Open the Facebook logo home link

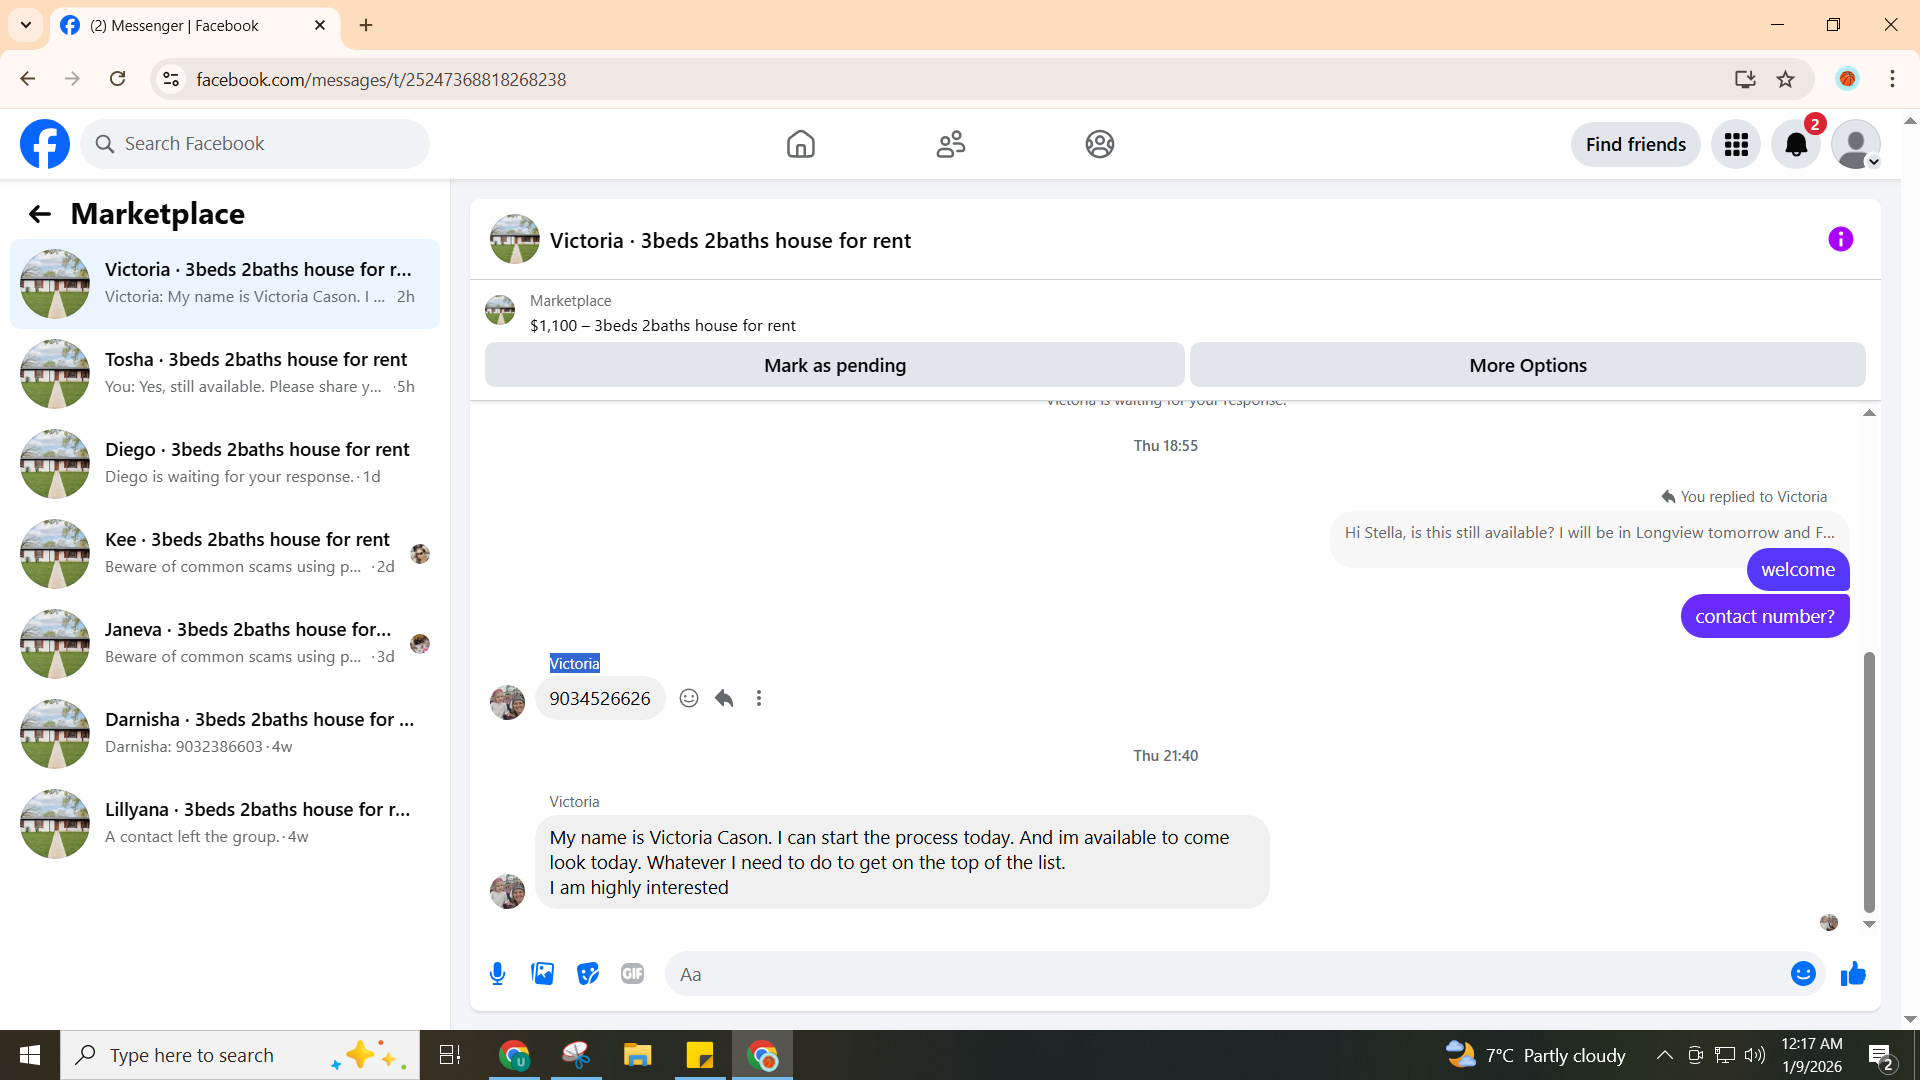pyautogui.click(x=45, y=144)
